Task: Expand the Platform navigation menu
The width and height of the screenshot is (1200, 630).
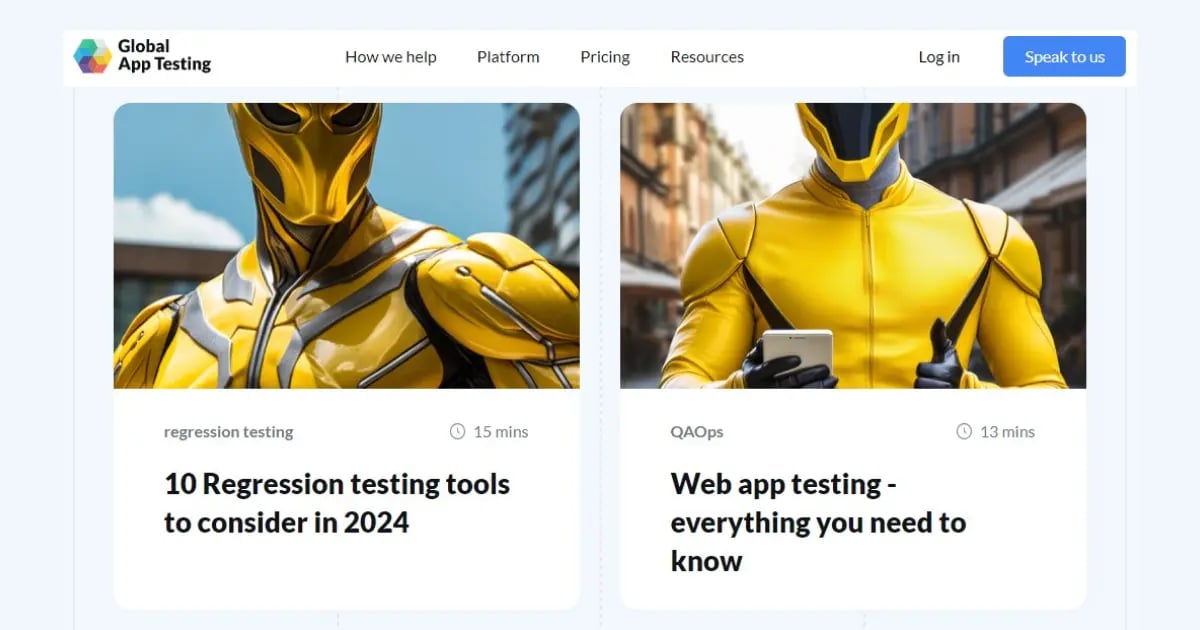Action: (x=508, y=57)
